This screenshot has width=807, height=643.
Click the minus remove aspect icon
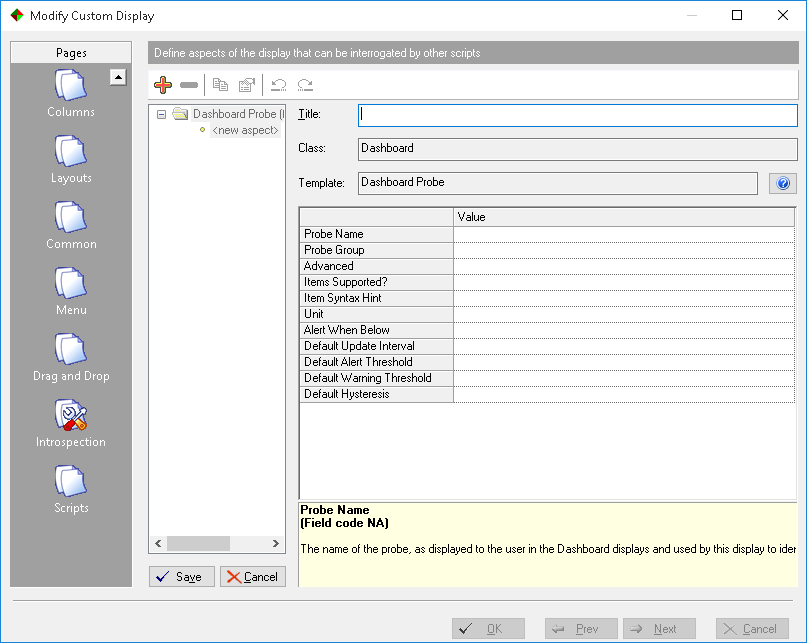(189, 86)
